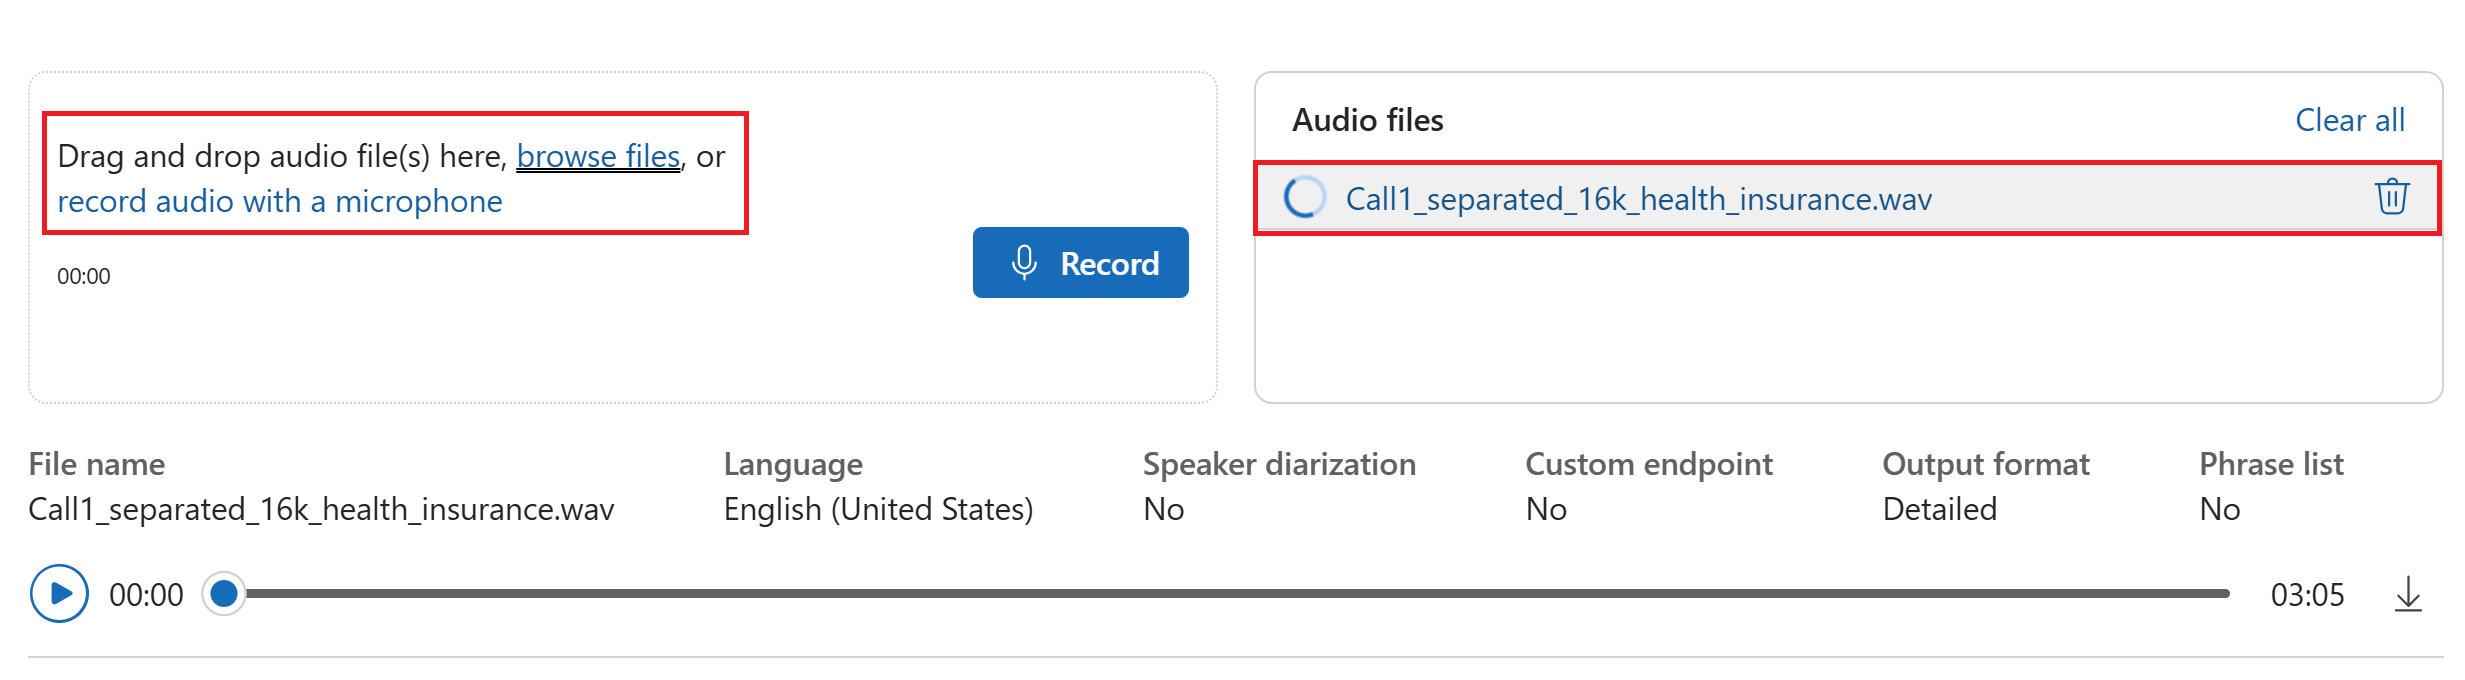Play the audio file
This screenshot has height=680, width=2465.
(x=59, y=594)
